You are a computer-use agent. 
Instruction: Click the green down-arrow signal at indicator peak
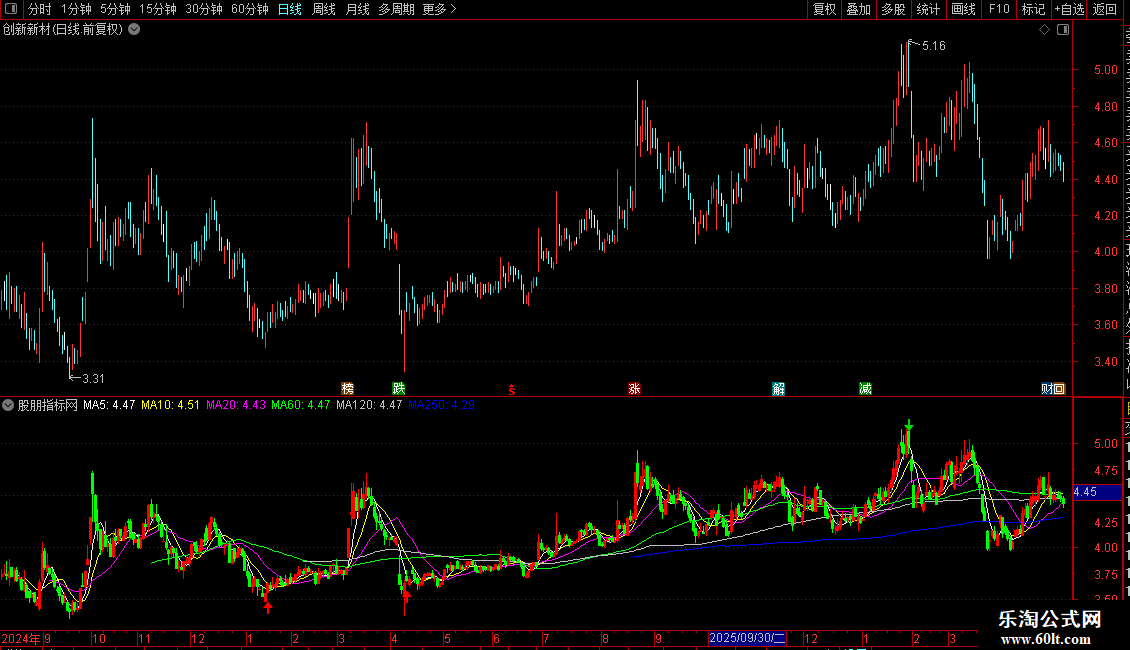909,426
